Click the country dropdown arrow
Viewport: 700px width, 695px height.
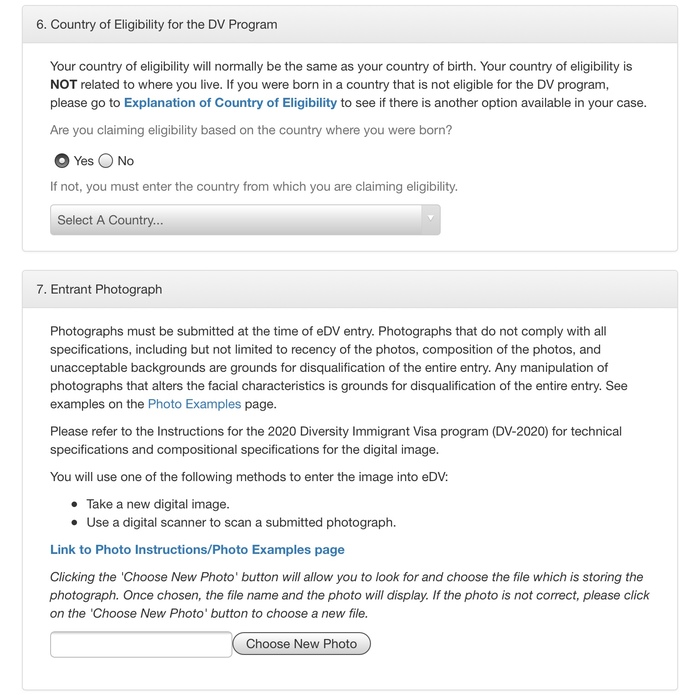430,219
